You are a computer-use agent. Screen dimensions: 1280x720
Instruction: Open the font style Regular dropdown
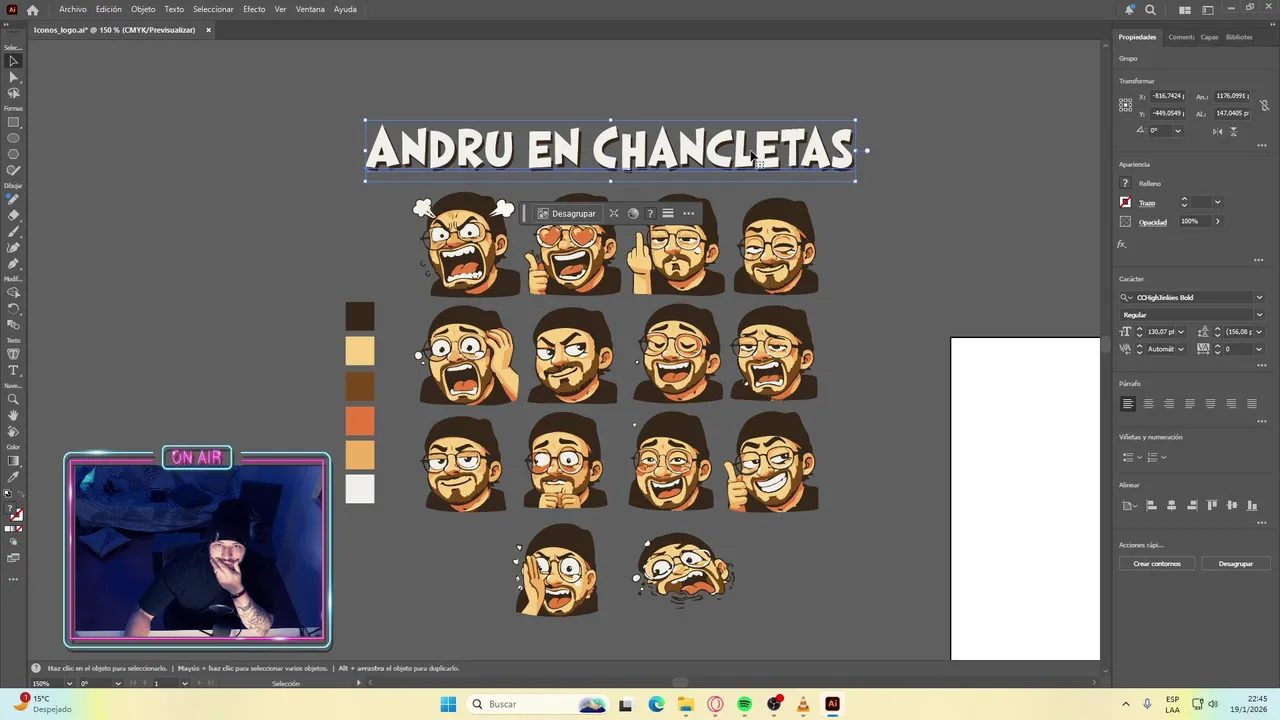click(1259, 315)
